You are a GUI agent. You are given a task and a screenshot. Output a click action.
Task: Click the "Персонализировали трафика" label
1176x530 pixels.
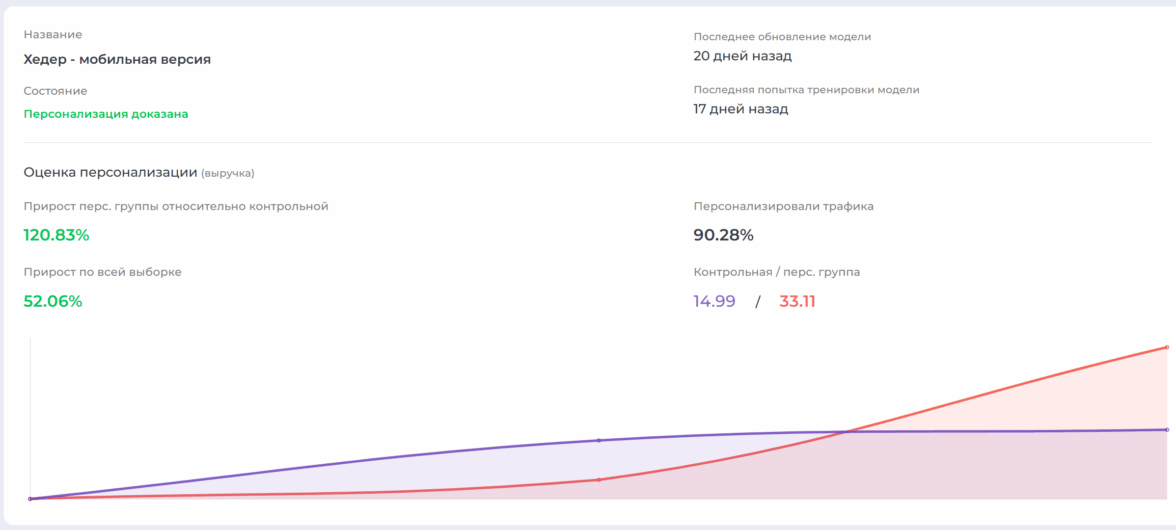click(783, 206)
